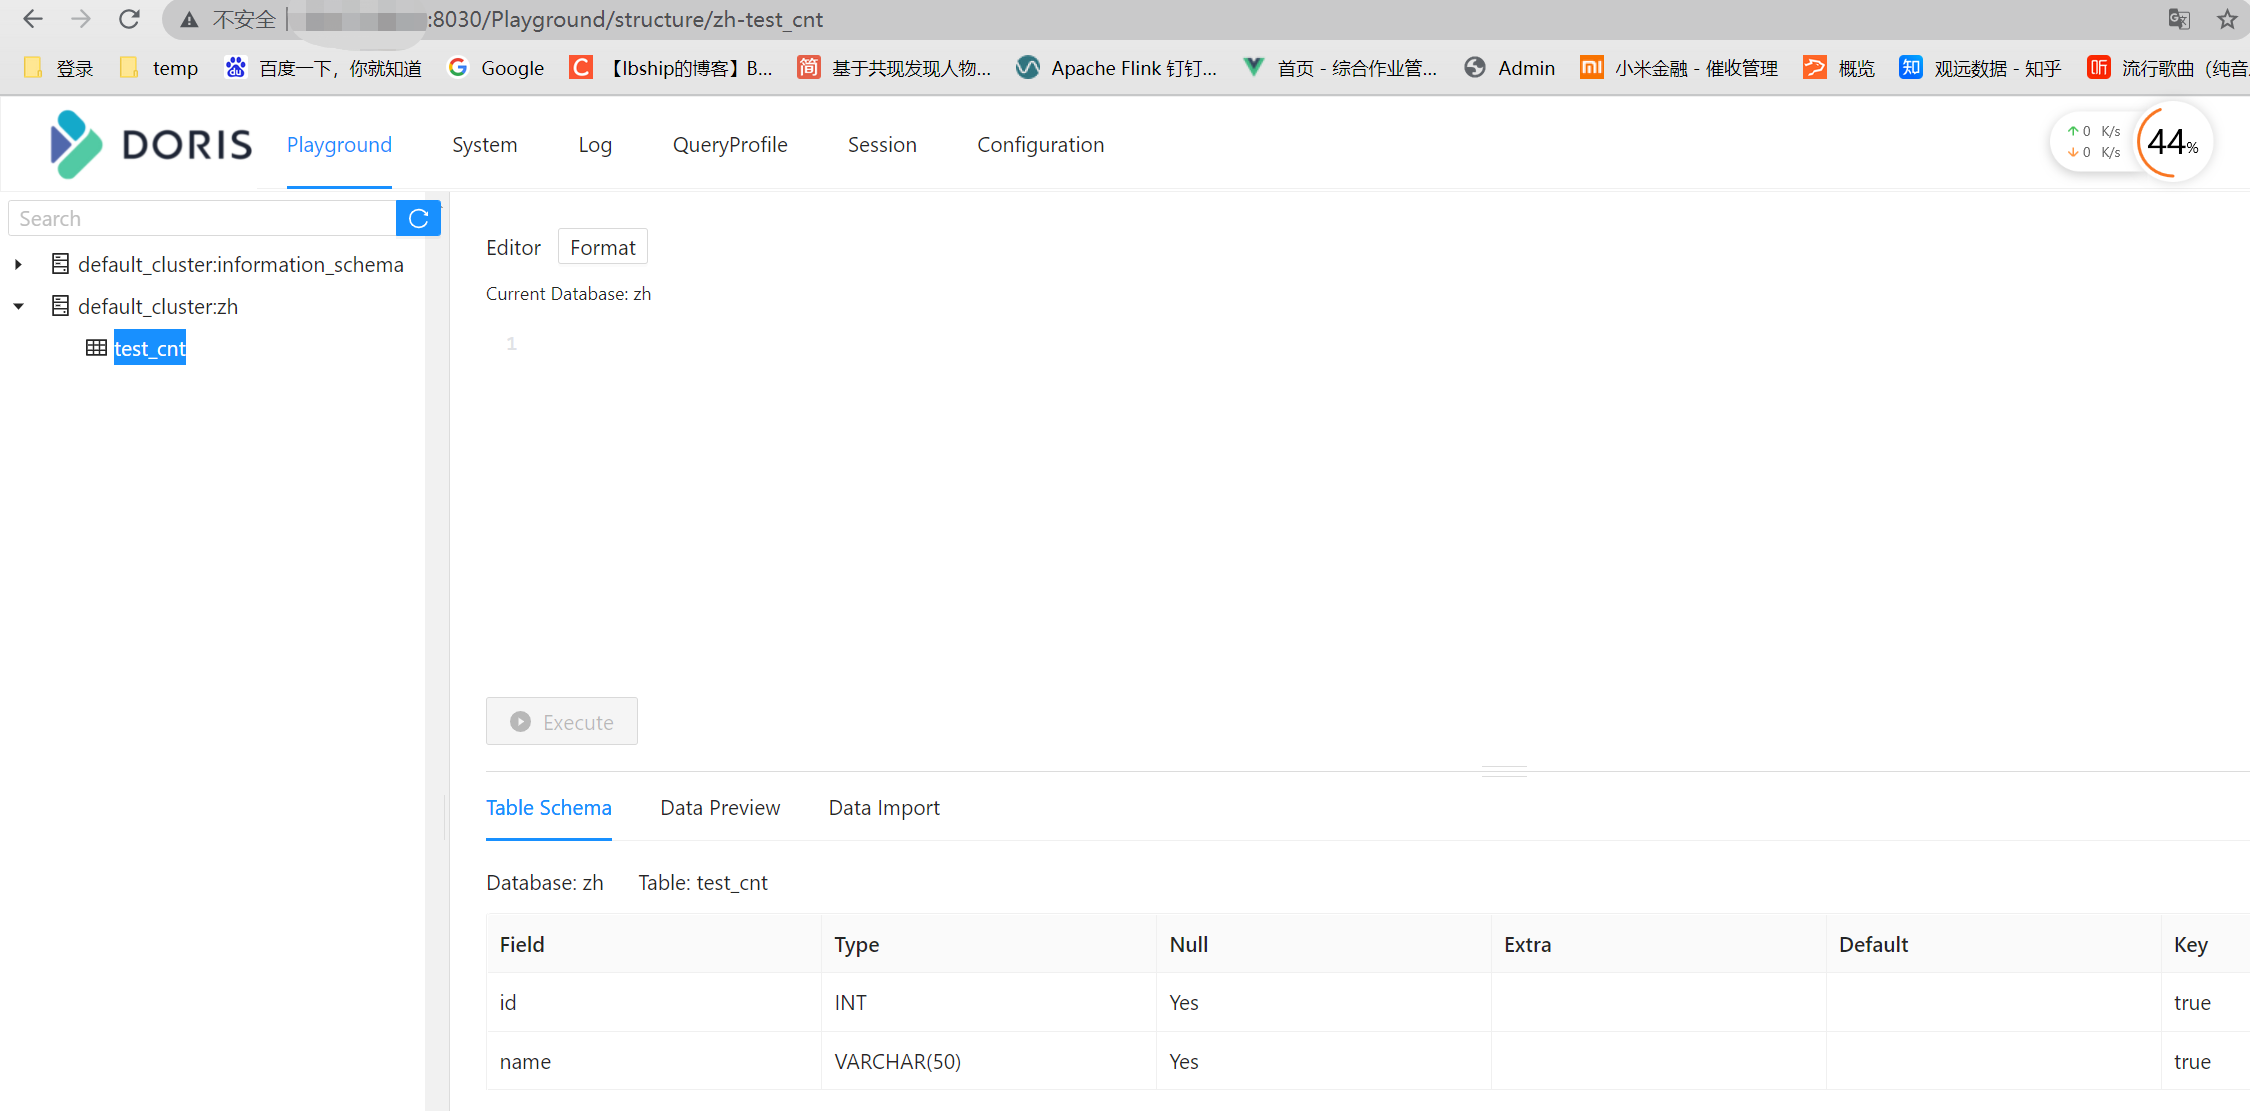Click the refresh icon next to Search box

pyautogui.click(x=418, y=218)
